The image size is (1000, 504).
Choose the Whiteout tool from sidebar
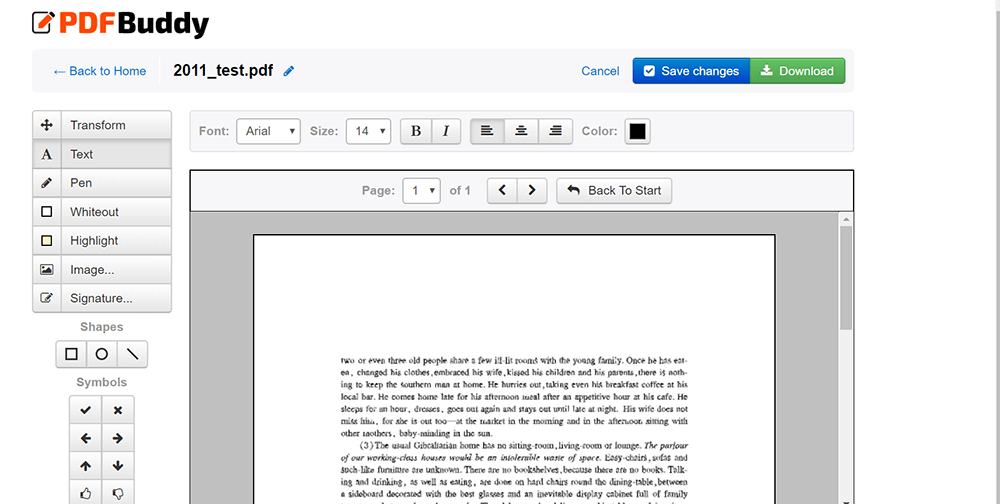click(102, 212)
